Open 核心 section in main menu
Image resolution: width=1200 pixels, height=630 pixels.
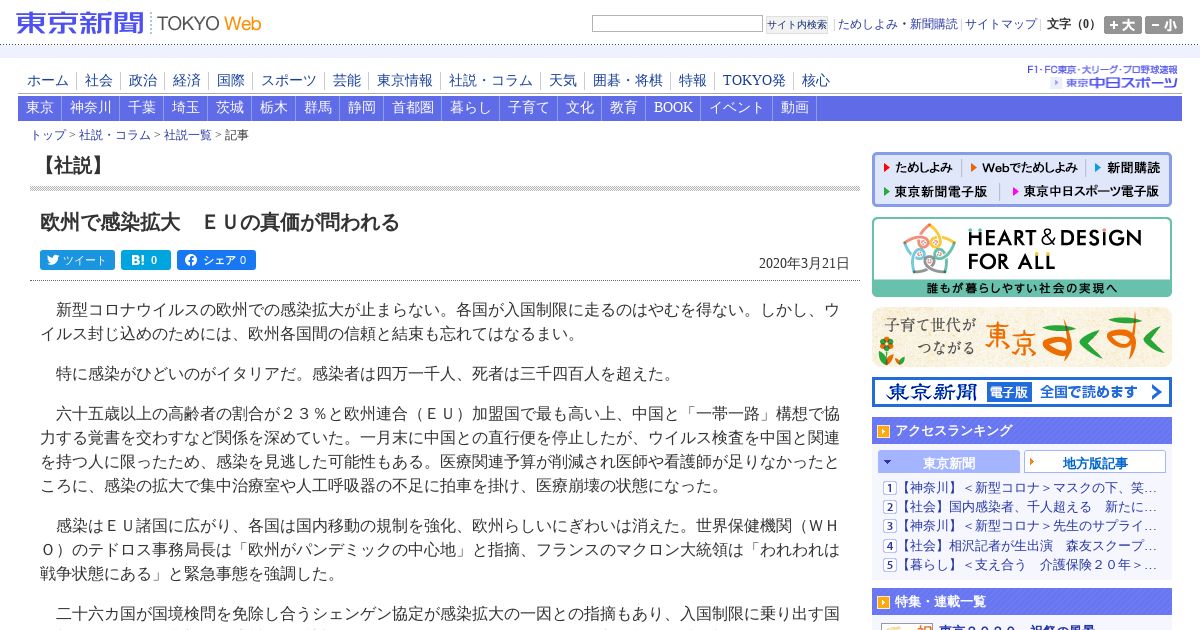[816, 80]
